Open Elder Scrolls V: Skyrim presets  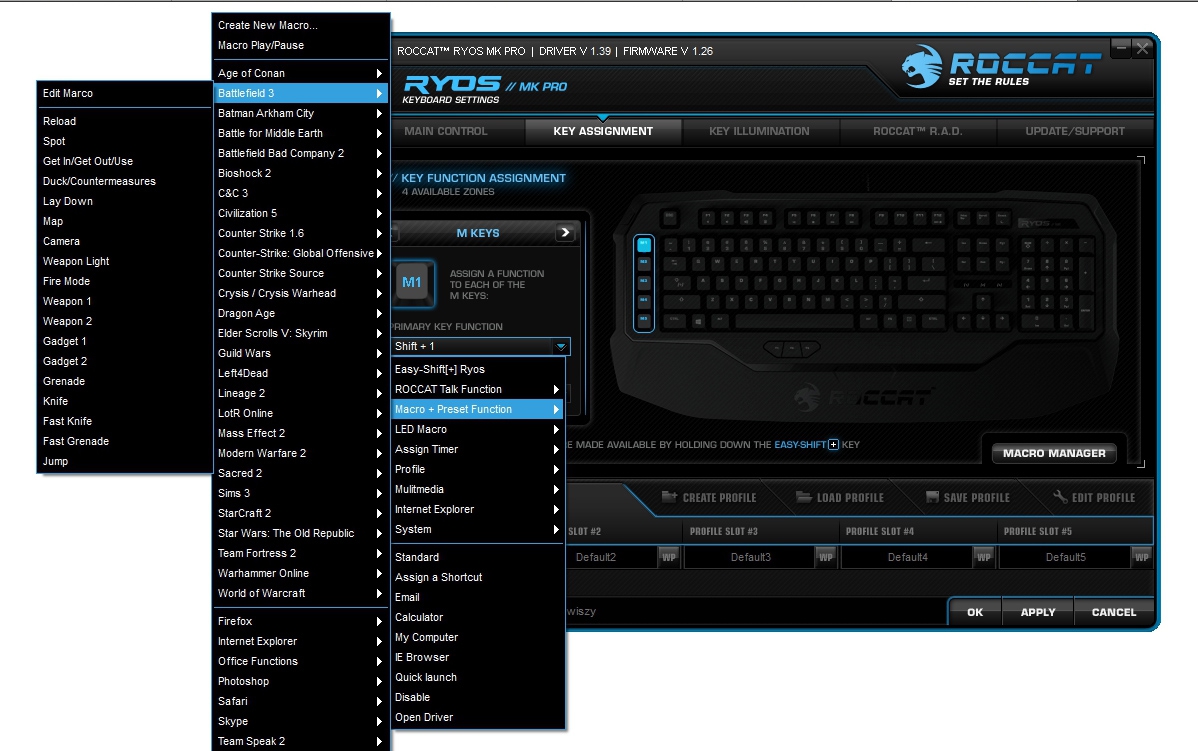pos(301,333)
